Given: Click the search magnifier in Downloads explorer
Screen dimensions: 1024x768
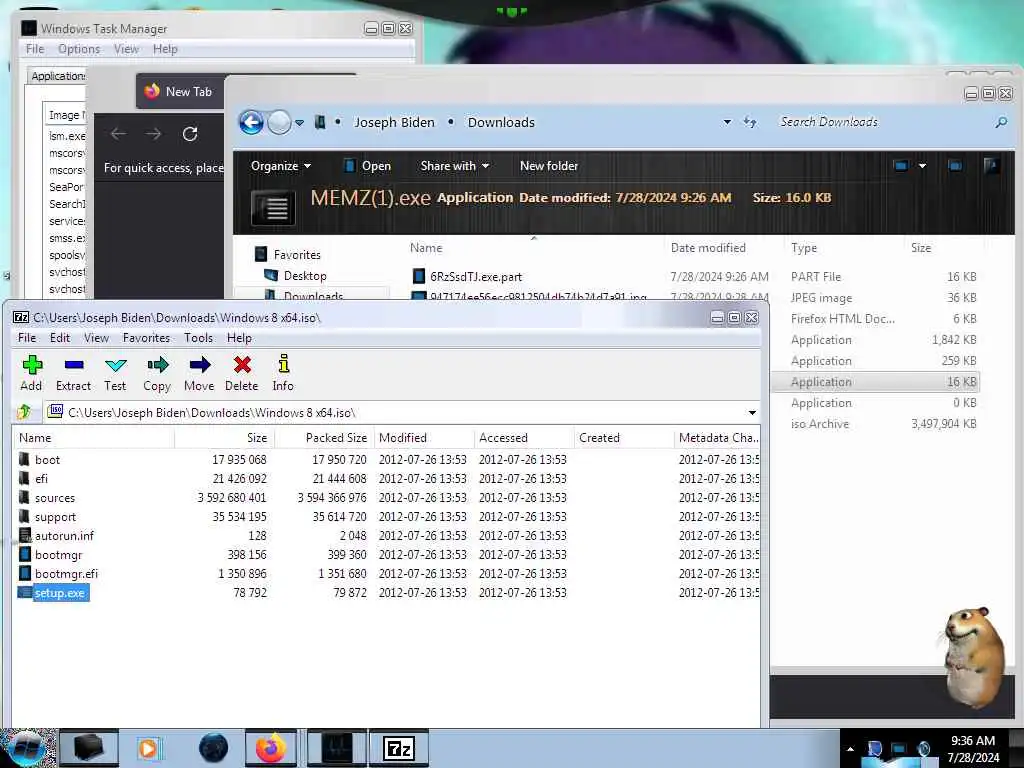Looking at the screenshot, I should click(1000, 122).
